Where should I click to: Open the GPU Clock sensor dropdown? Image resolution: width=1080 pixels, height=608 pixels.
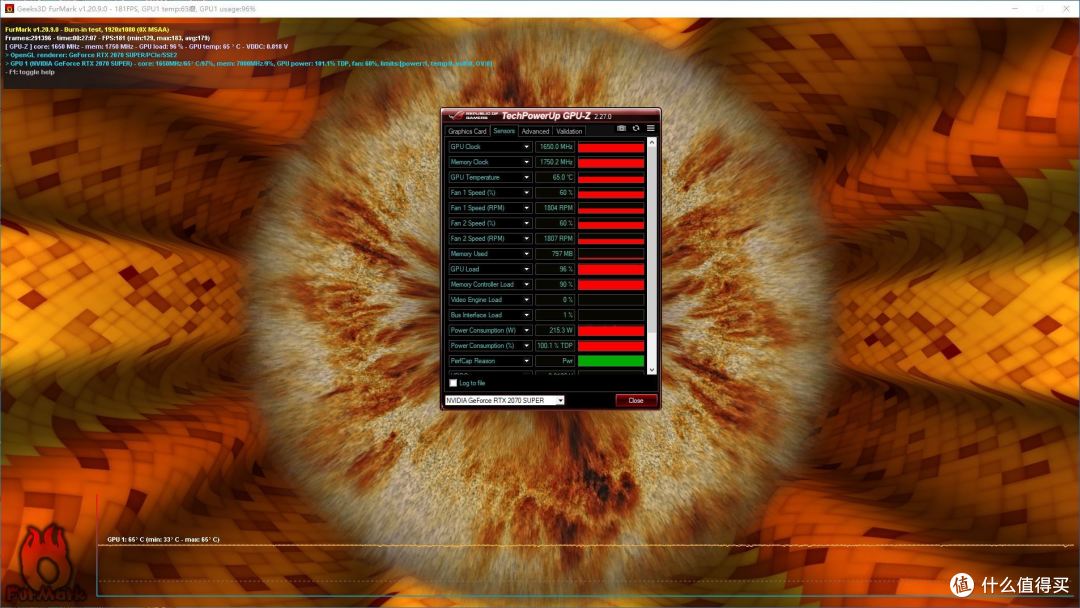(526, 147)
